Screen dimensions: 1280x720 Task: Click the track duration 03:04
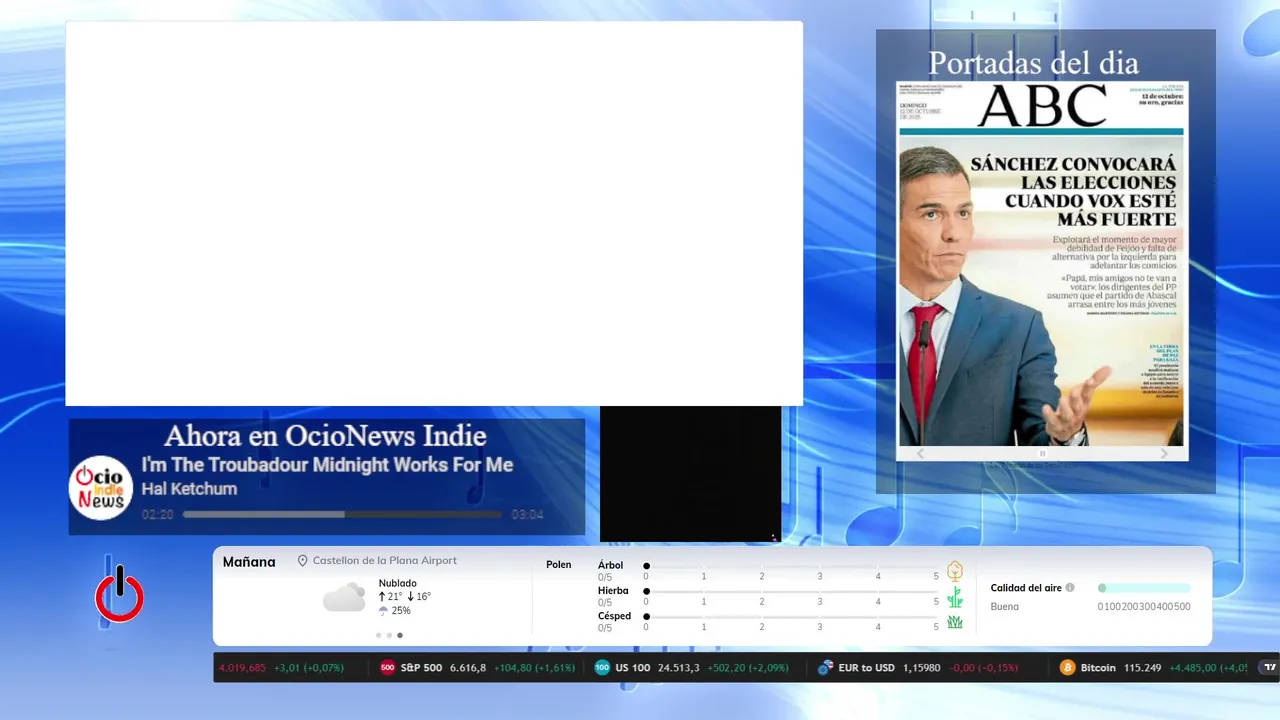[527, 515]
